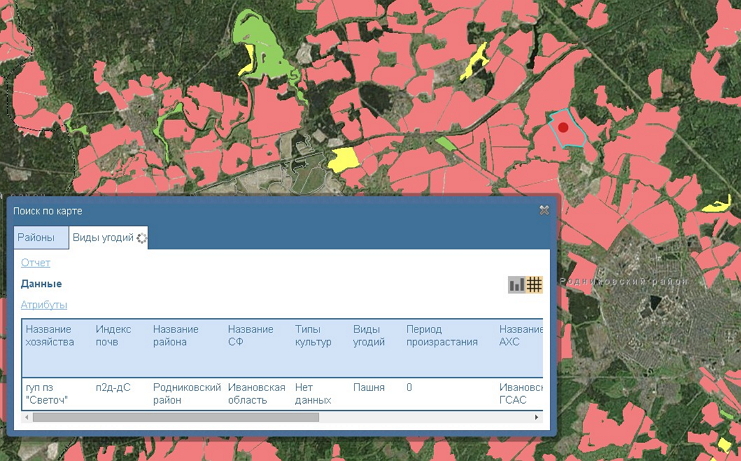Click the horizontal scrollbar thumb
The width and height of the screenshot is (741, 461).
pyautogui.click(x=176, y=418)
